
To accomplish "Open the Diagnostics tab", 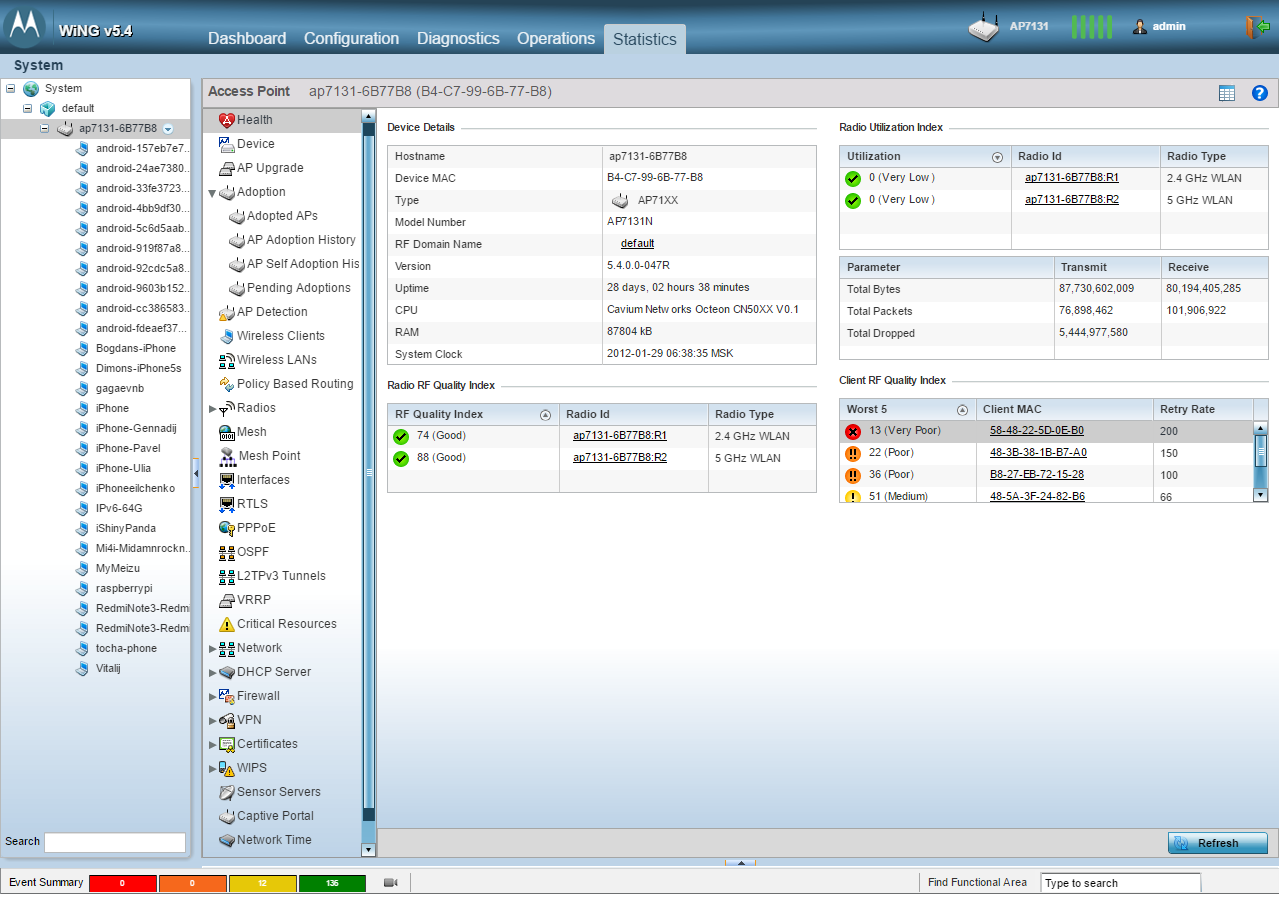I will tap(458, 38).
